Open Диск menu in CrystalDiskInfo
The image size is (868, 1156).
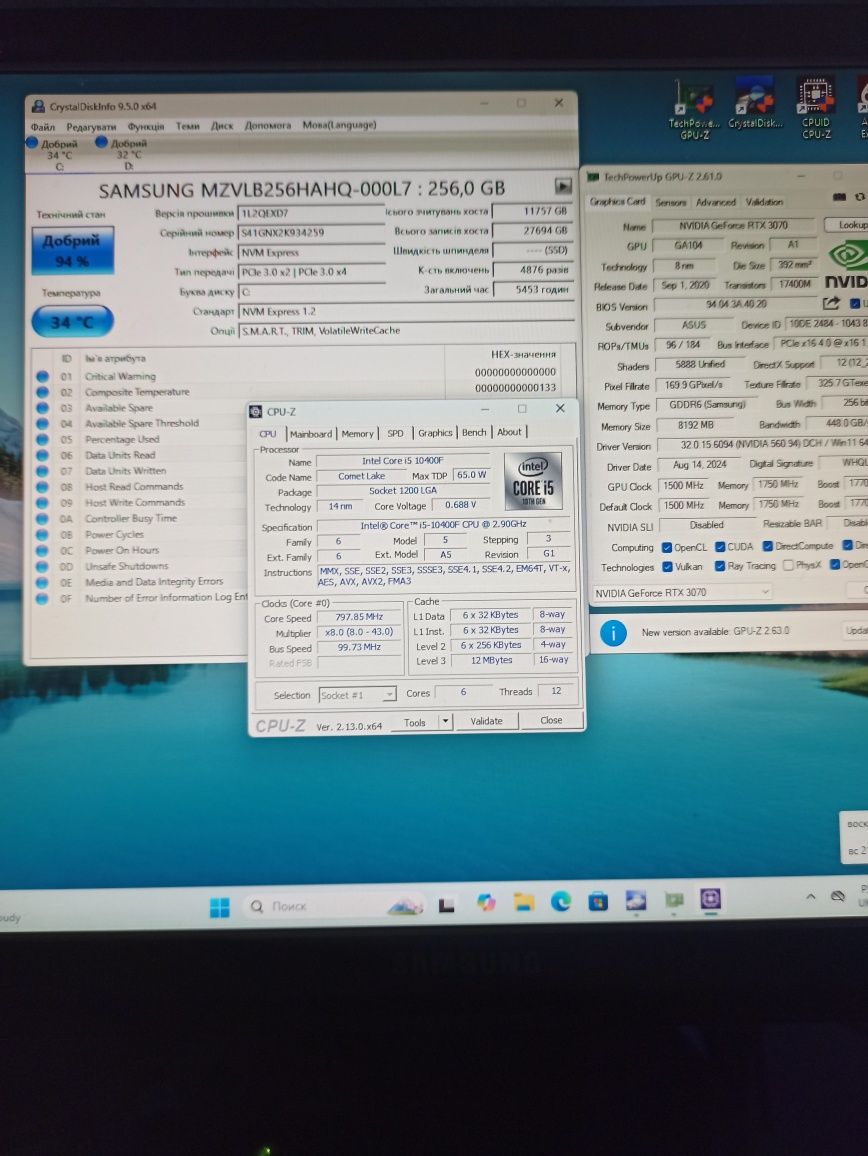222,126
